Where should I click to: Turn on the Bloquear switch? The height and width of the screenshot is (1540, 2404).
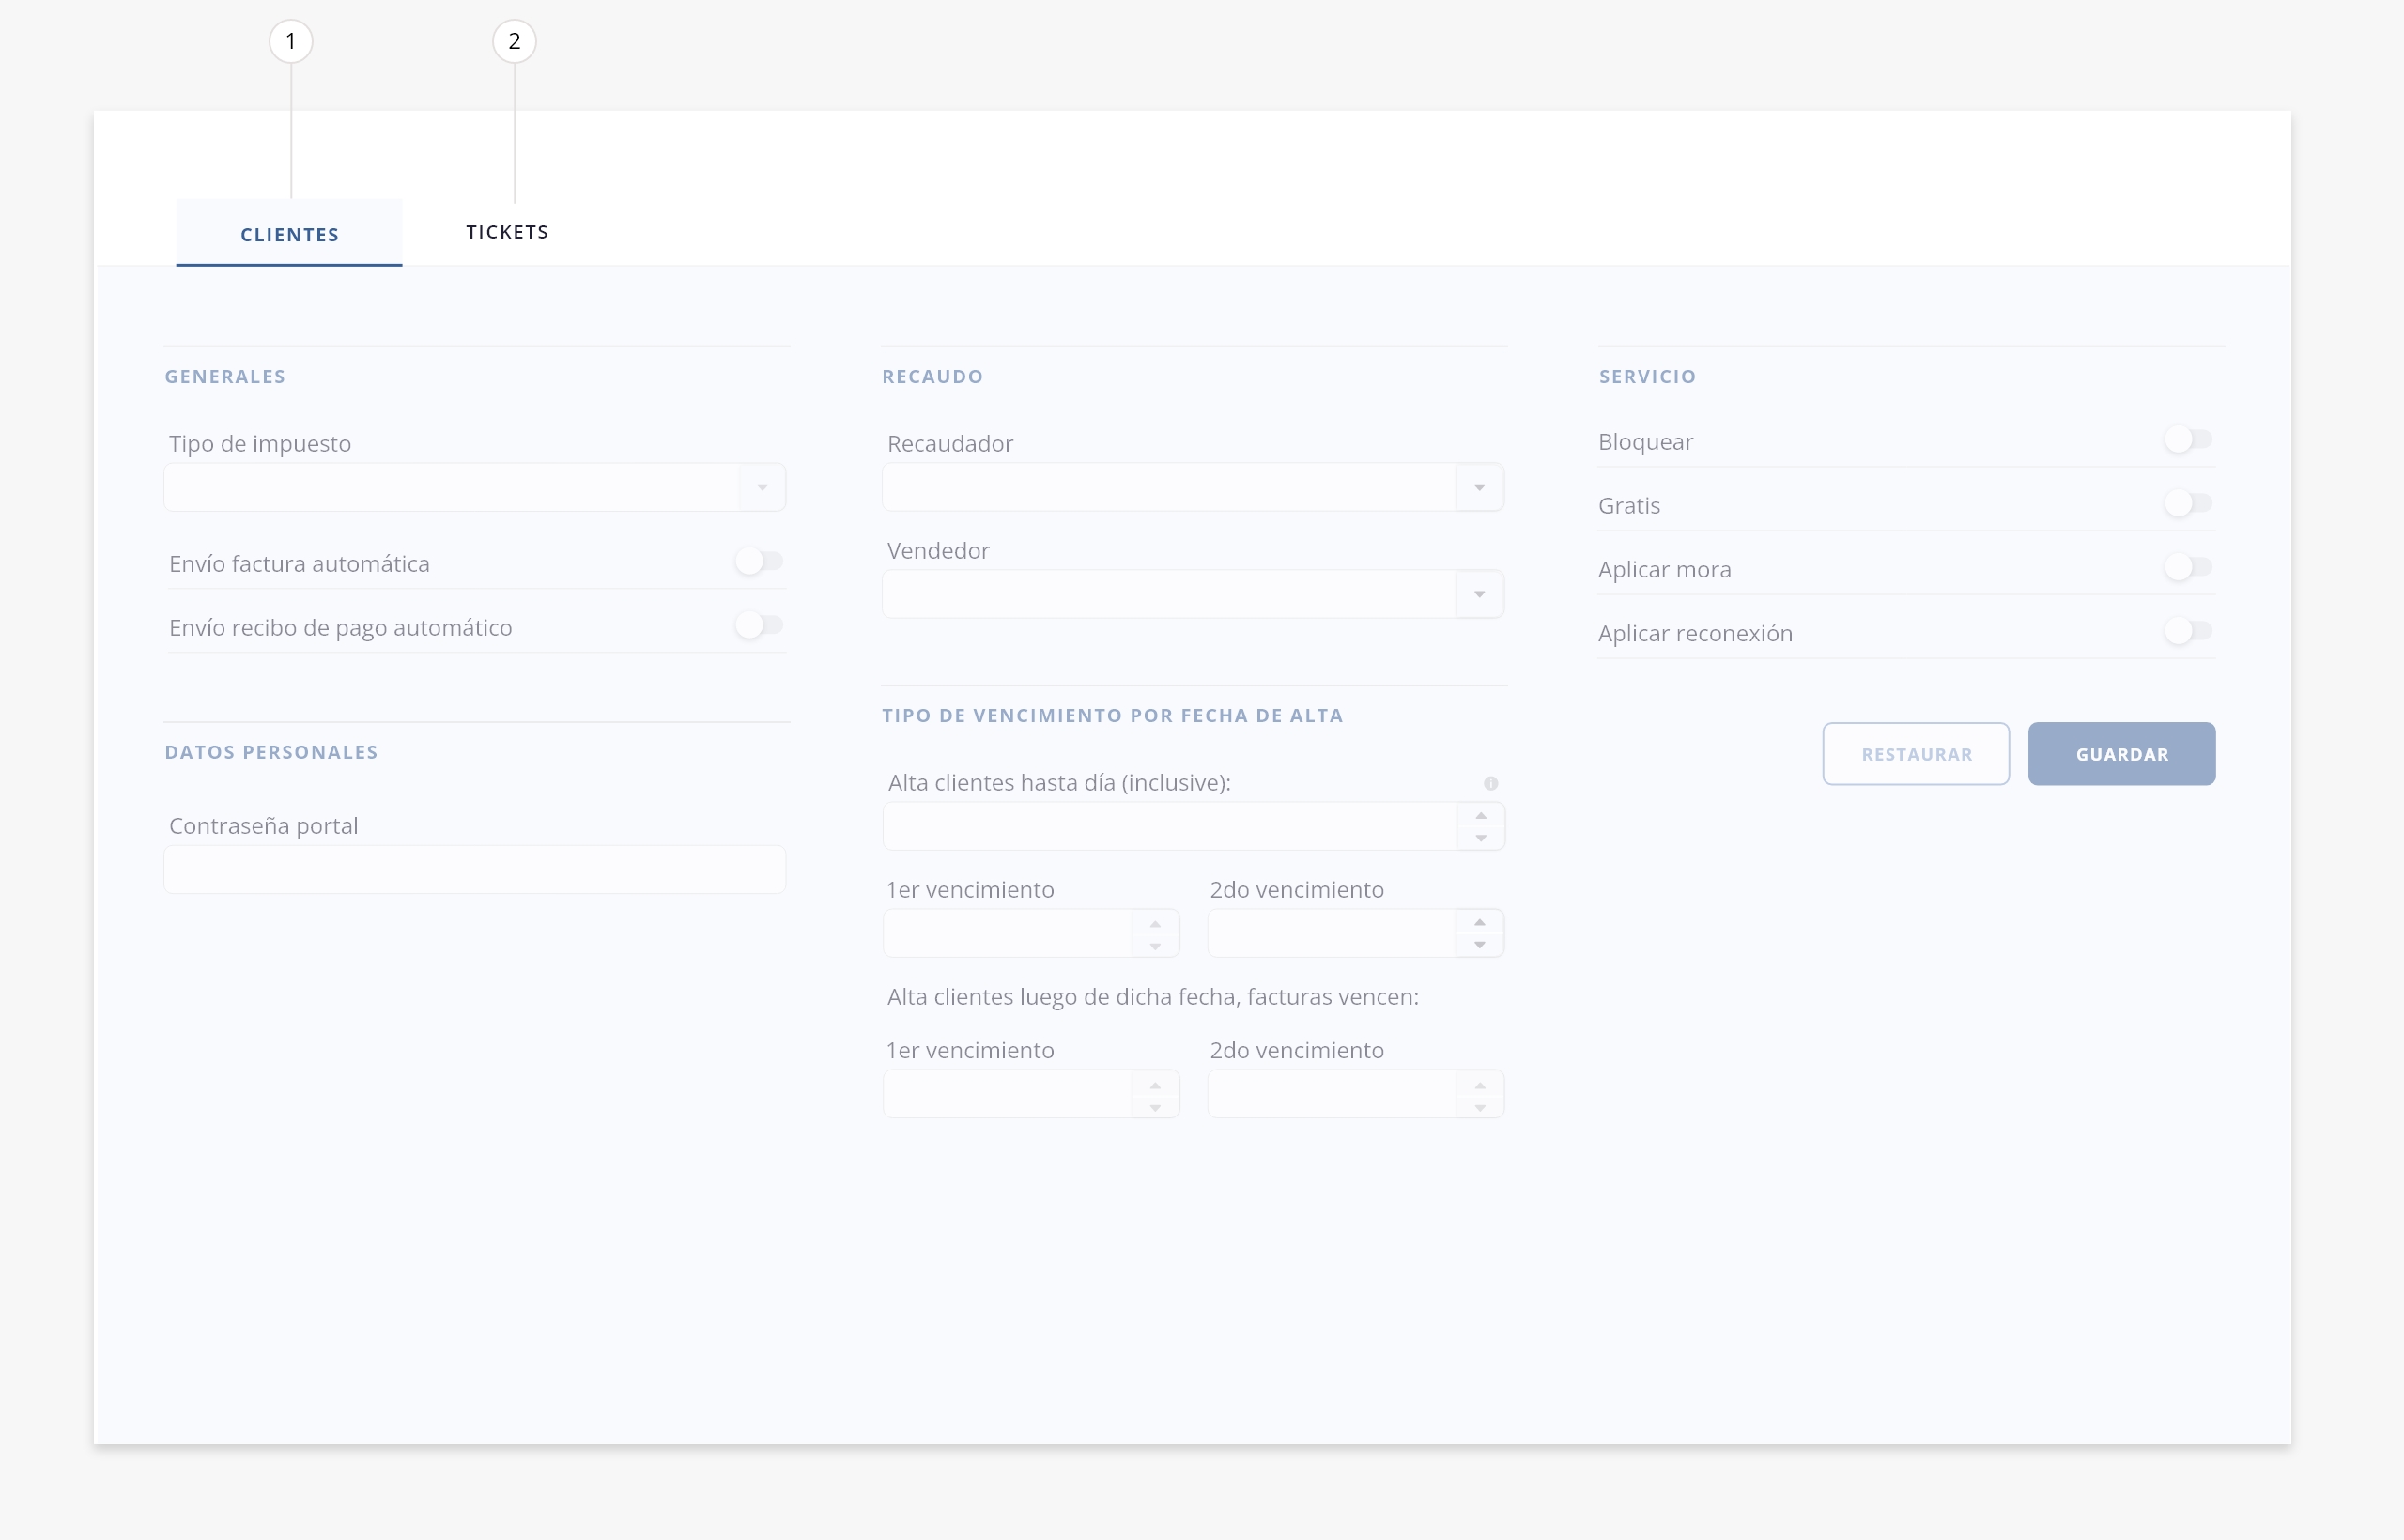pos(2188,440)
